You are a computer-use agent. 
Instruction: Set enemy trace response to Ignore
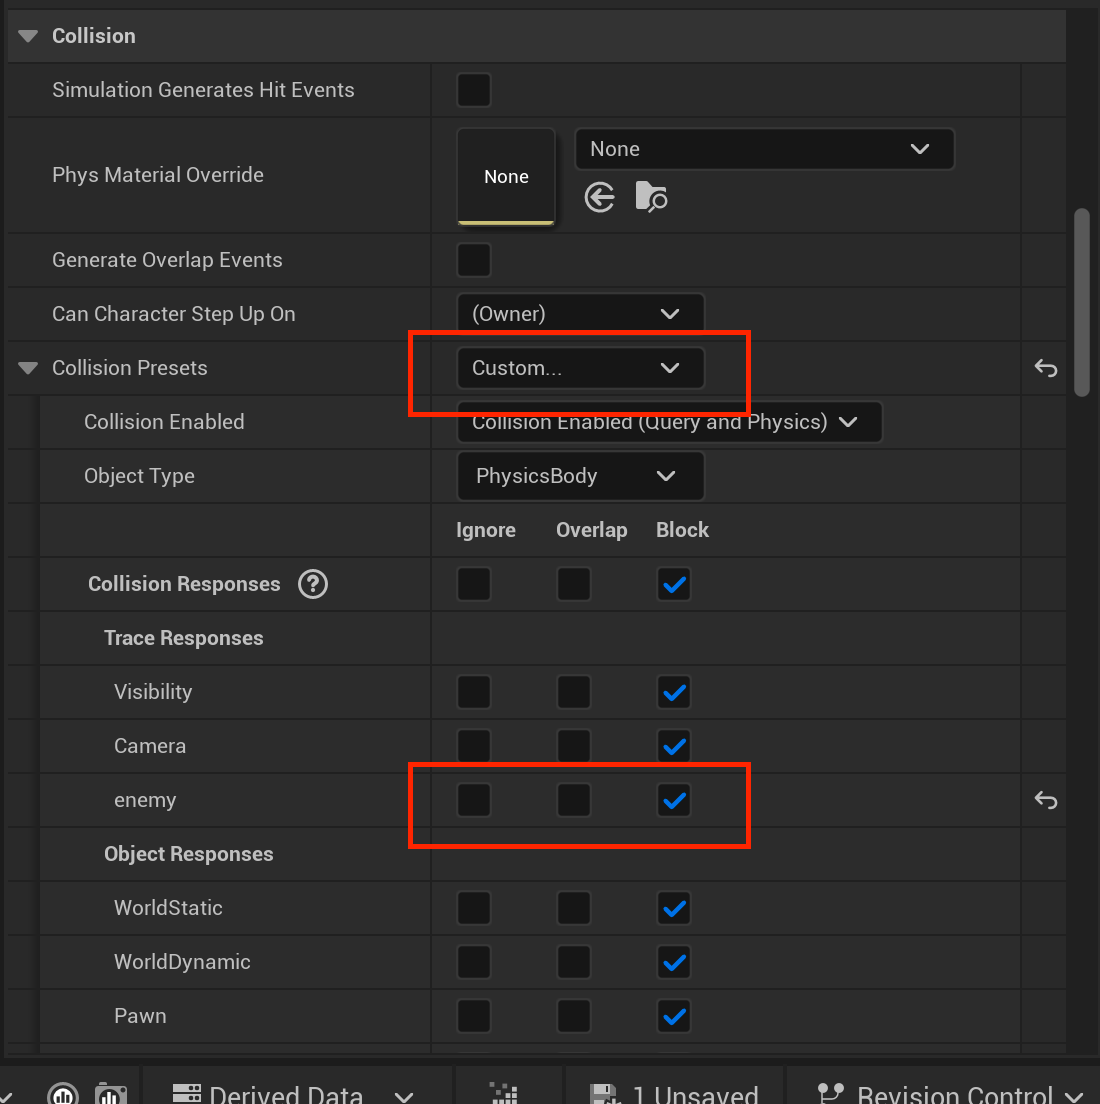point(474,801)
